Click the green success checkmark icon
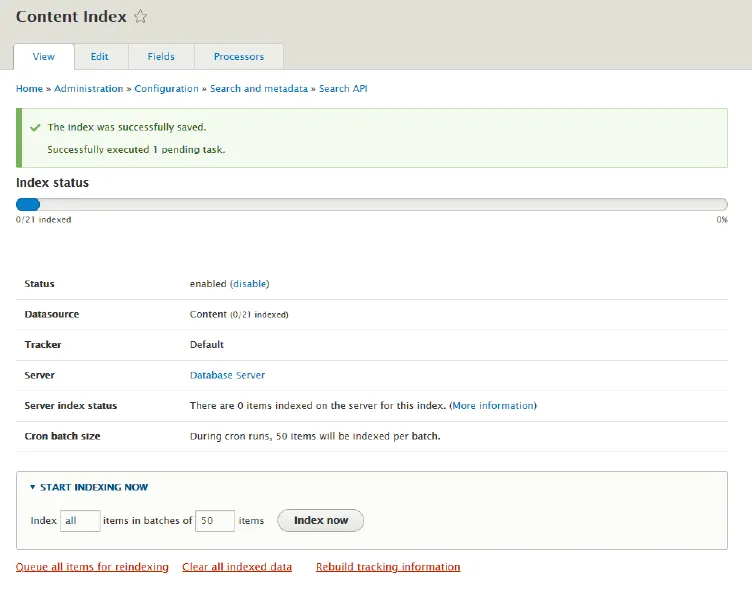This screenshot has width=752, height=611. tap(35, 128)
